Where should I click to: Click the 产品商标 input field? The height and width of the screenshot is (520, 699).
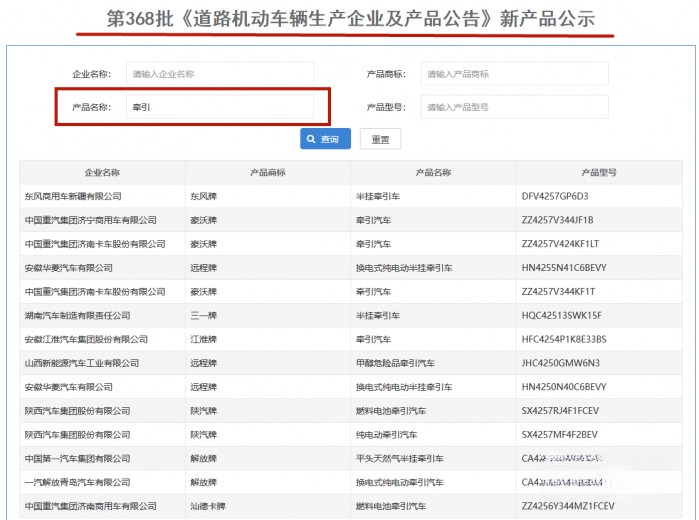(514, 74)
